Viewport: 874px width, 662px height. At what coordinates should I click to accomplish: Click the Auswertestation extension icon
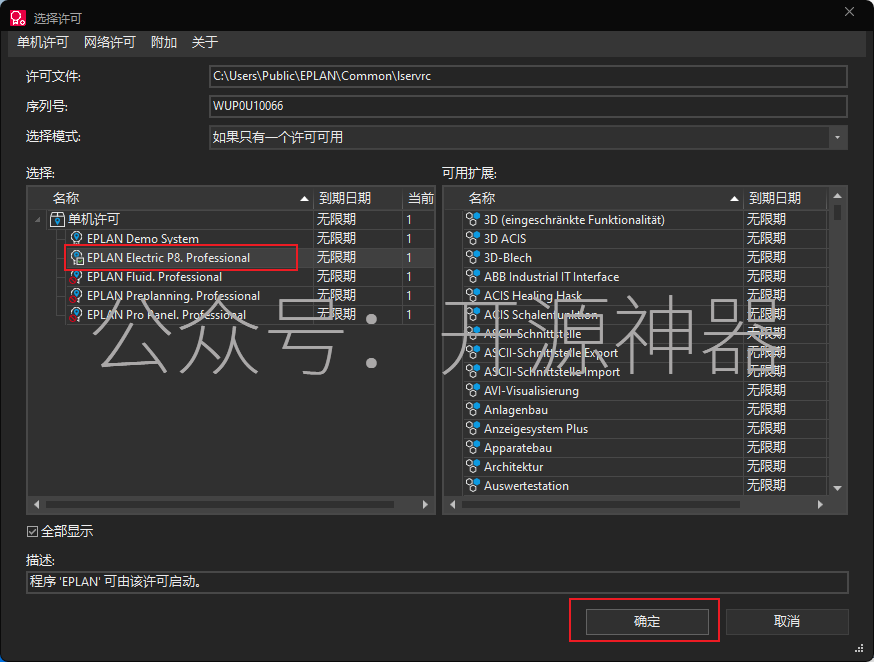tap(473, 485)
